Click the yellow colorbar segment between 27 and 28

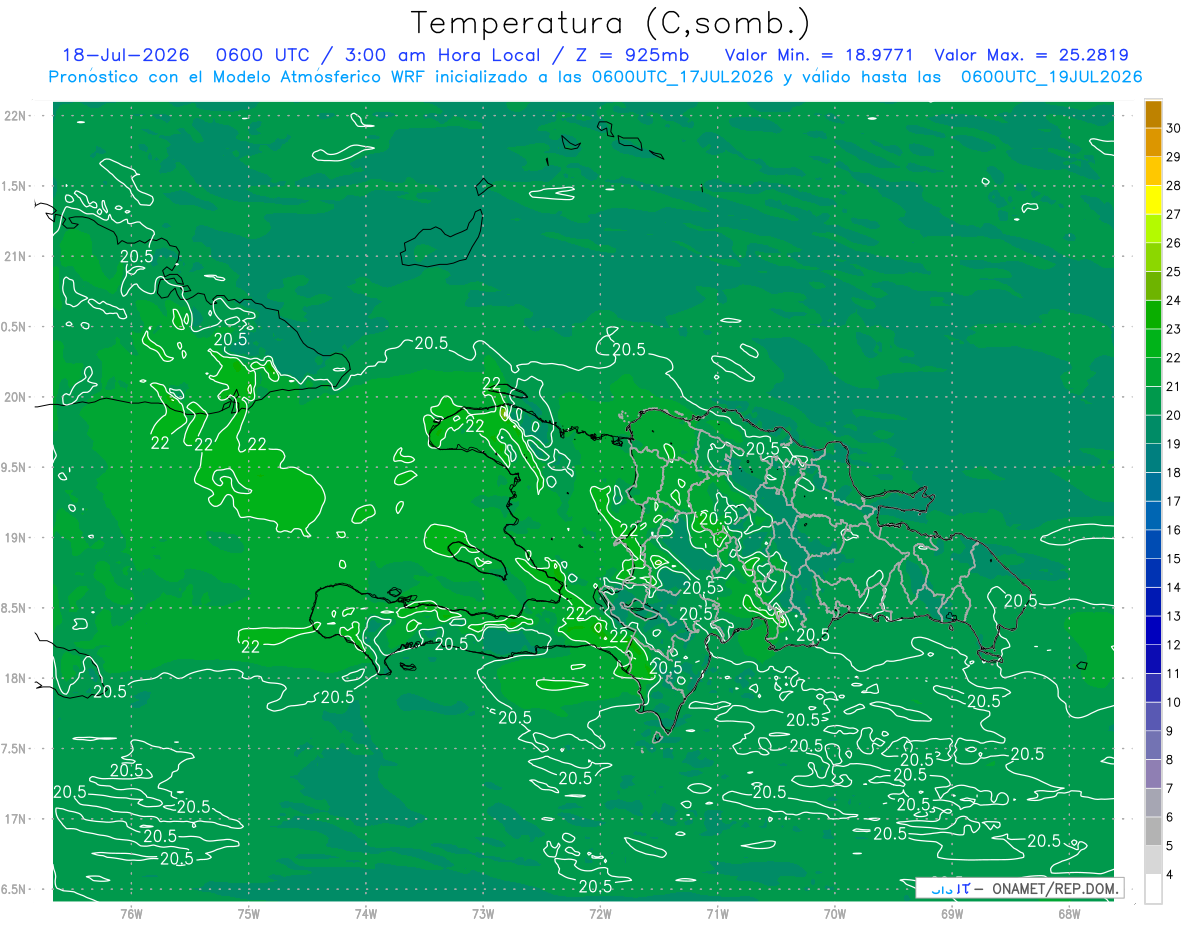click(1153, 200)
